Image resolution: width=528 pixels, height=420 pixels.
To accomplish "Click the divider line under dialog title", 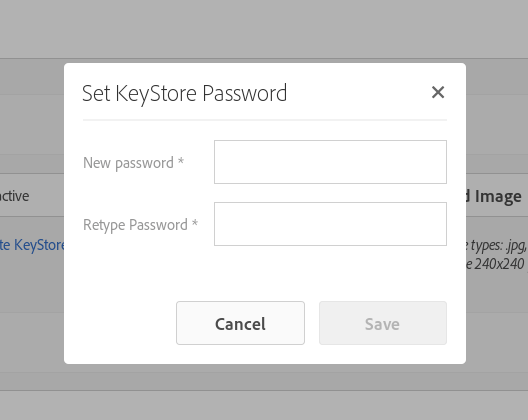I will pyautogui.click(x=265, y=120).
